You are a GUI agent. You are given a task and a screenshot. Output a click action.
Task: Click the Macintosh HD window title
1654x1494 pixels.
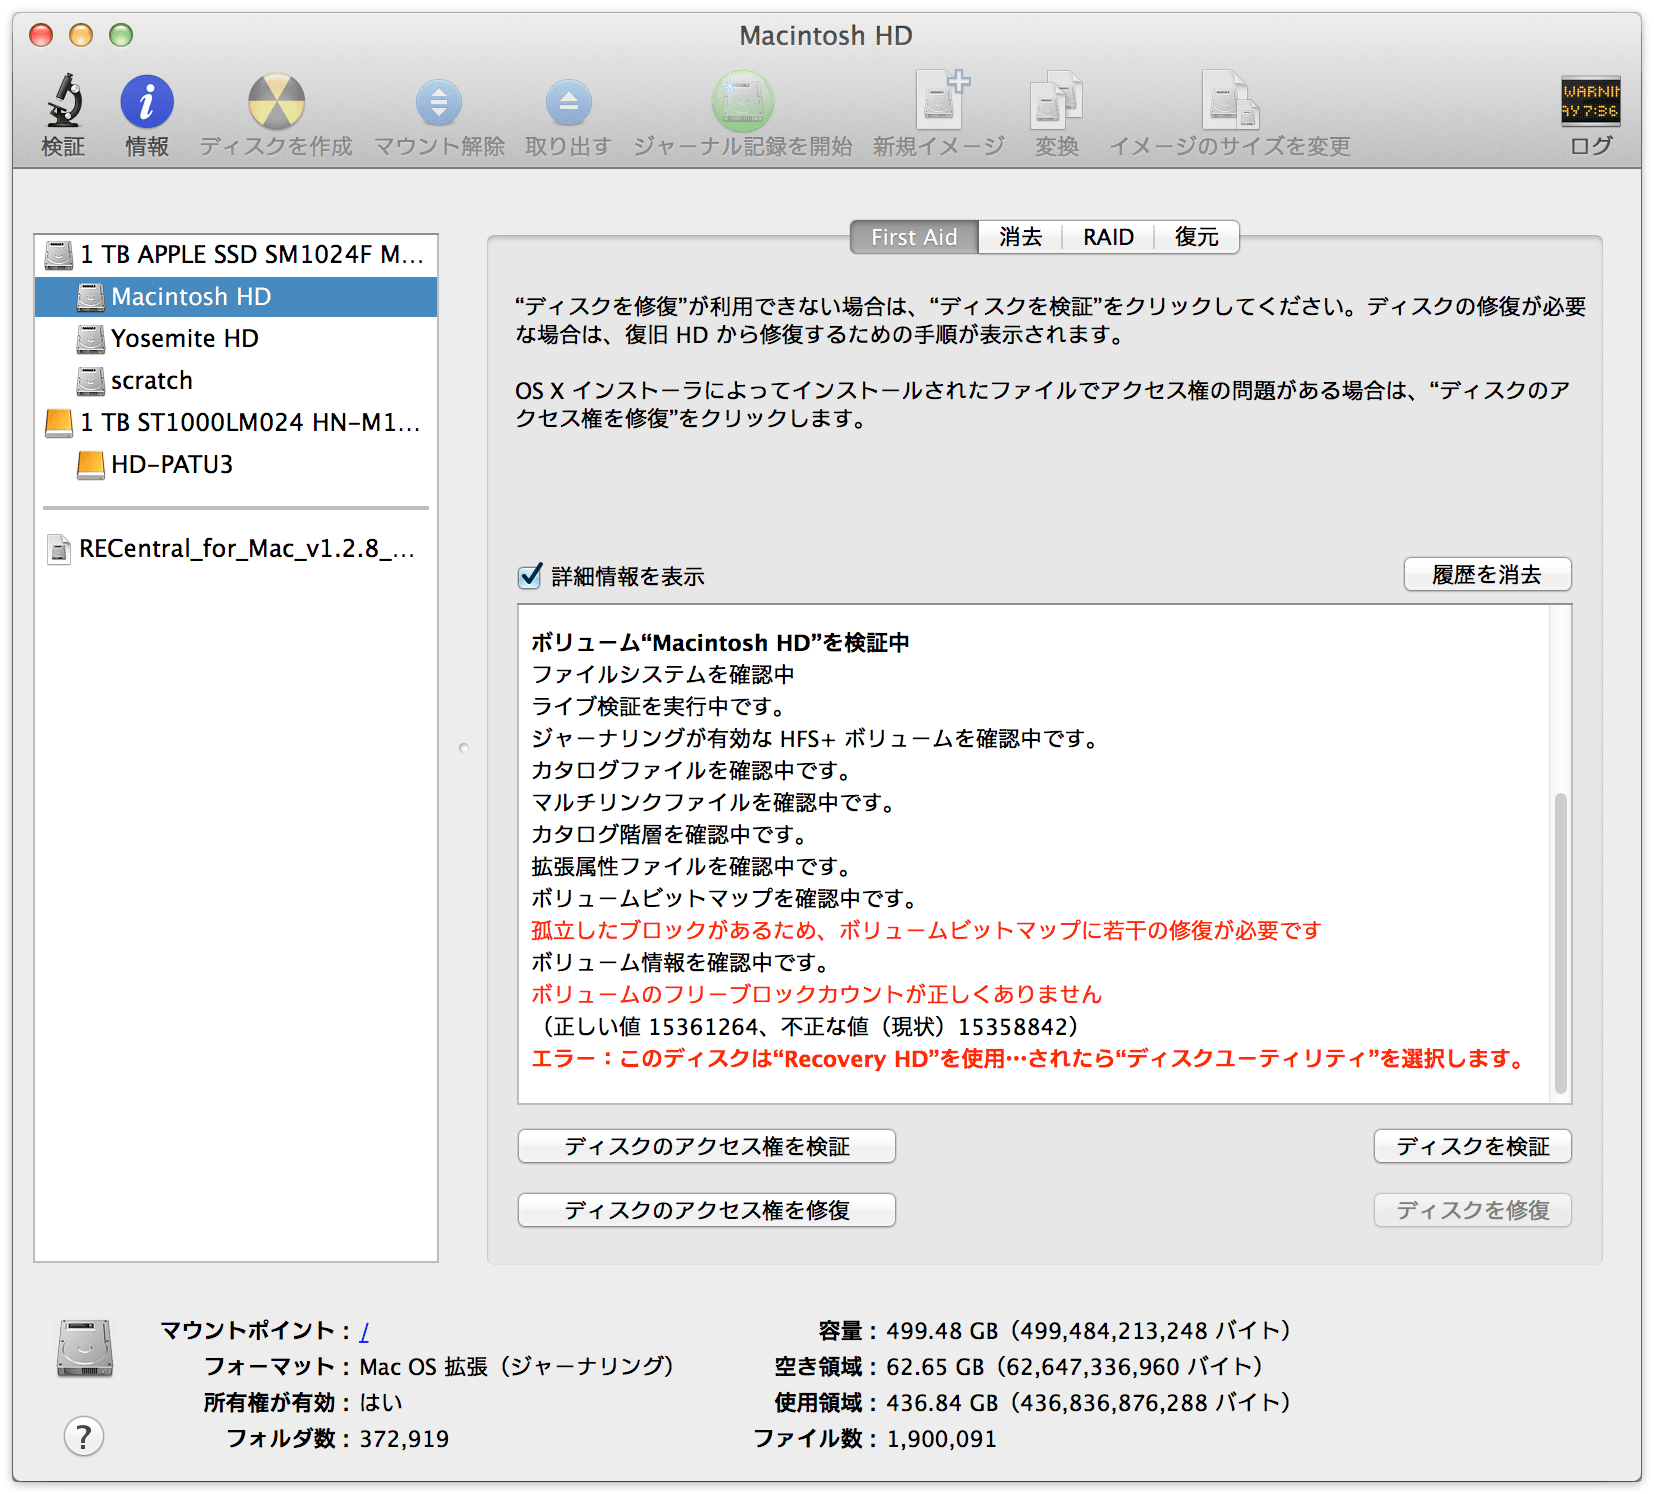(826, 36)
